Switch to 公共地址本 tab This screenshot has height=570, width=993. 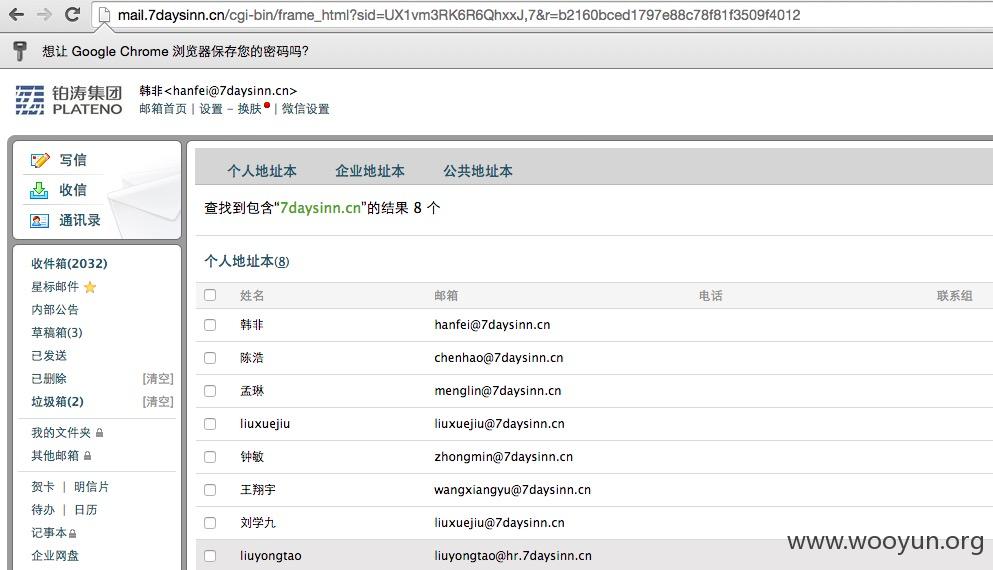(x=478, y=171)
